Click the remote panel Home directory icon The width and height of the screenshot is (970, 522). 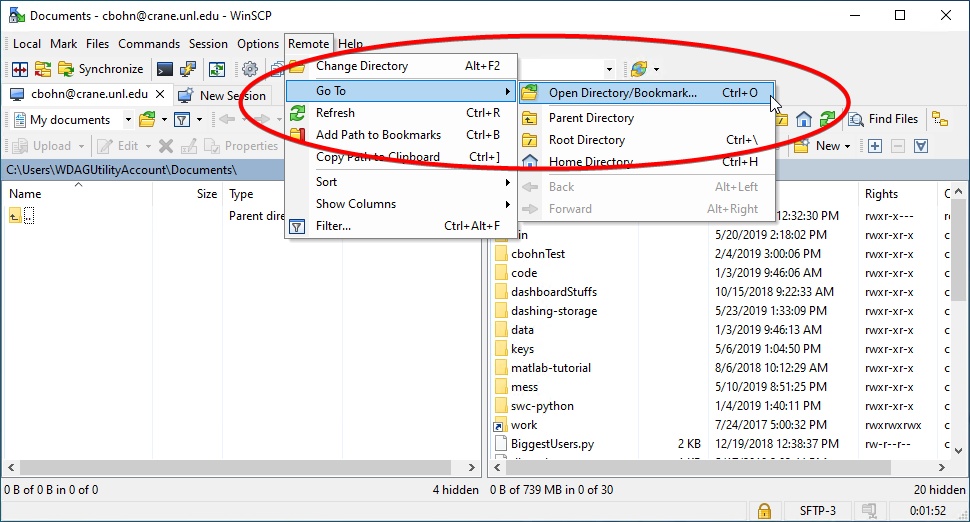[804, 119]
